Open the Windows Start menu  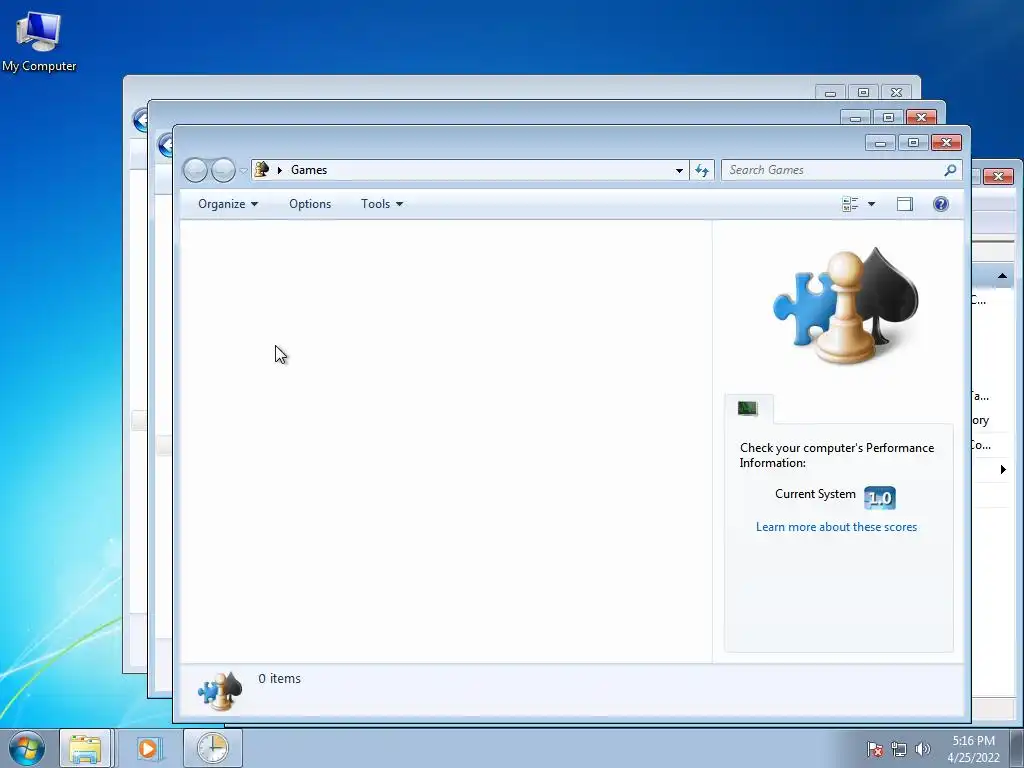[x=27, y=748]
